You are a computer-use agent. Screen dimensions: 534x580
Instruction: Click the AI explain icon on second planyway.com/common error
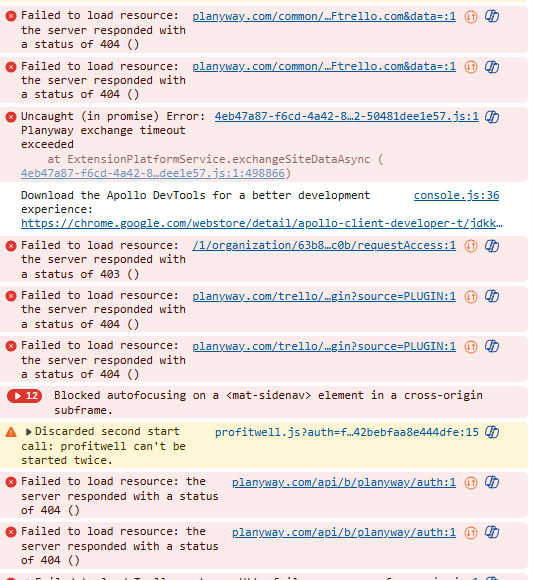click(492, 67)
